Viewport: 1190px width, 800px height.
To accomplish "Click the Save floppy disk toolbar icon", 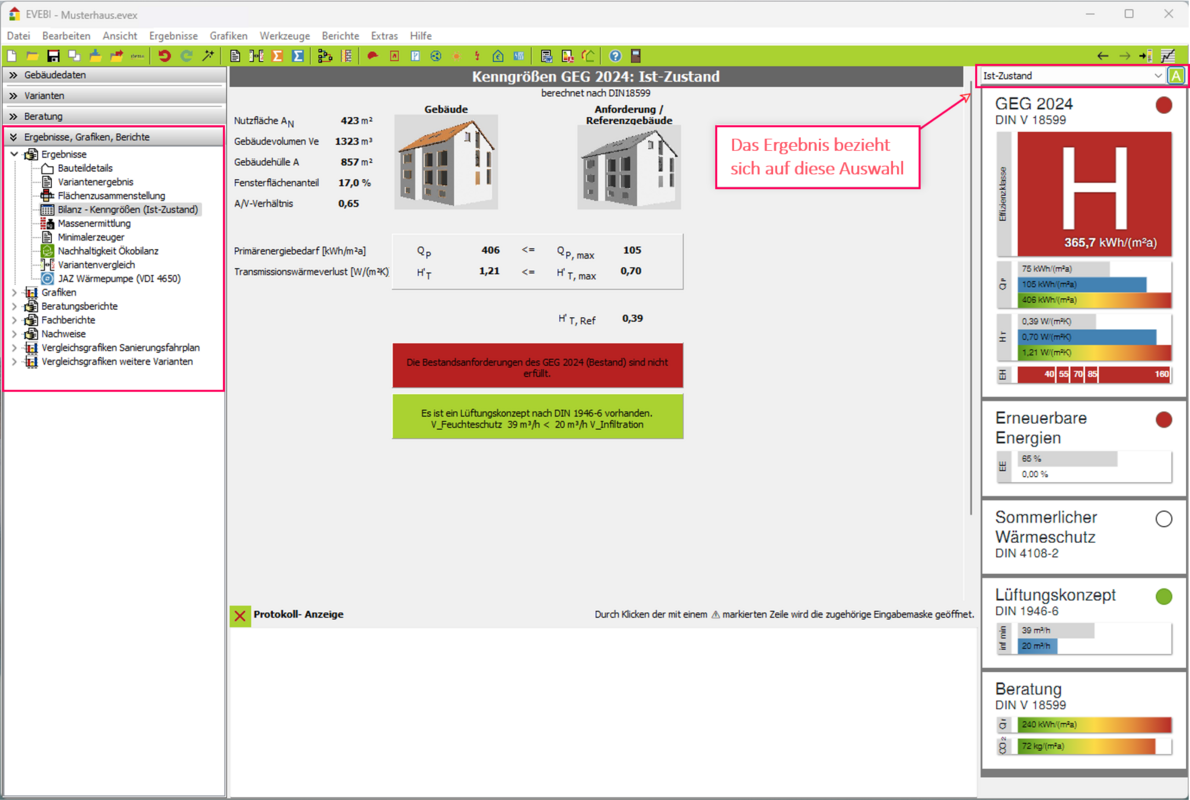I will click(53, 56).
